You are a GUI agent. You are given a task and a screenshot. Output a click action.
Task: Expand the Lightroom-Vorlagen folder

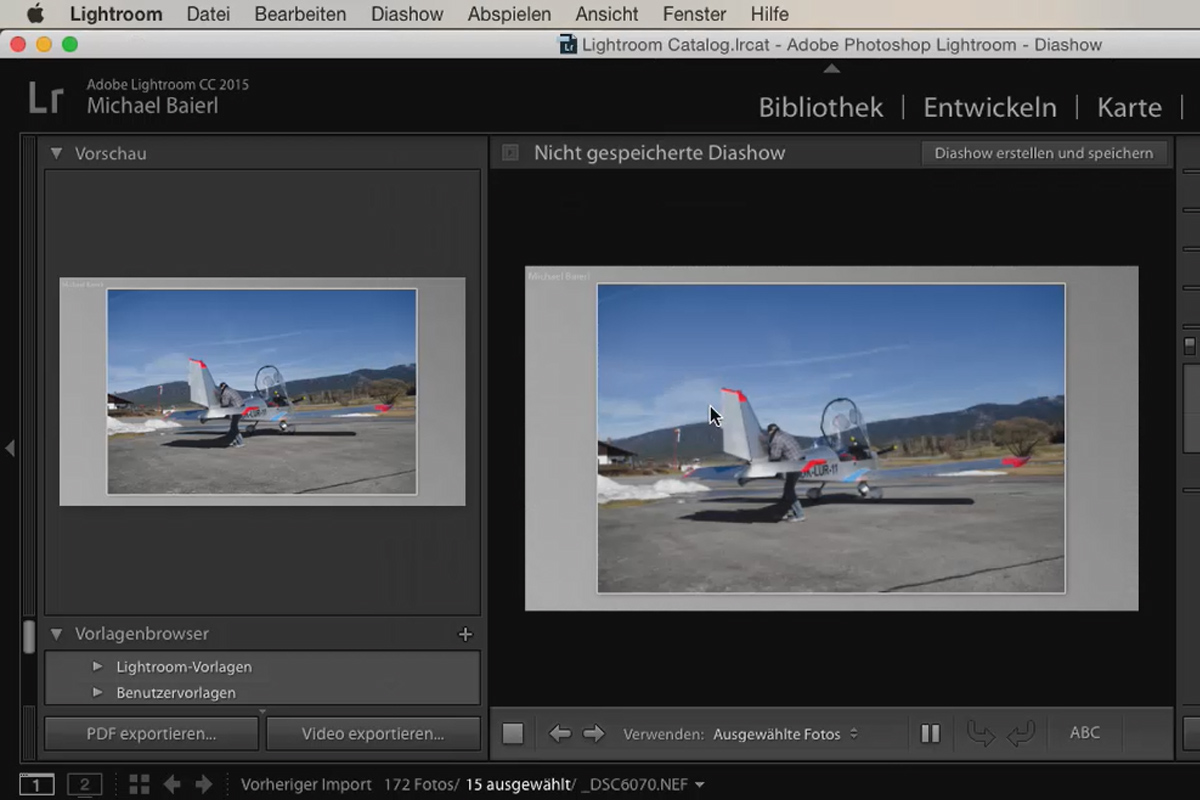pos(97,666)
